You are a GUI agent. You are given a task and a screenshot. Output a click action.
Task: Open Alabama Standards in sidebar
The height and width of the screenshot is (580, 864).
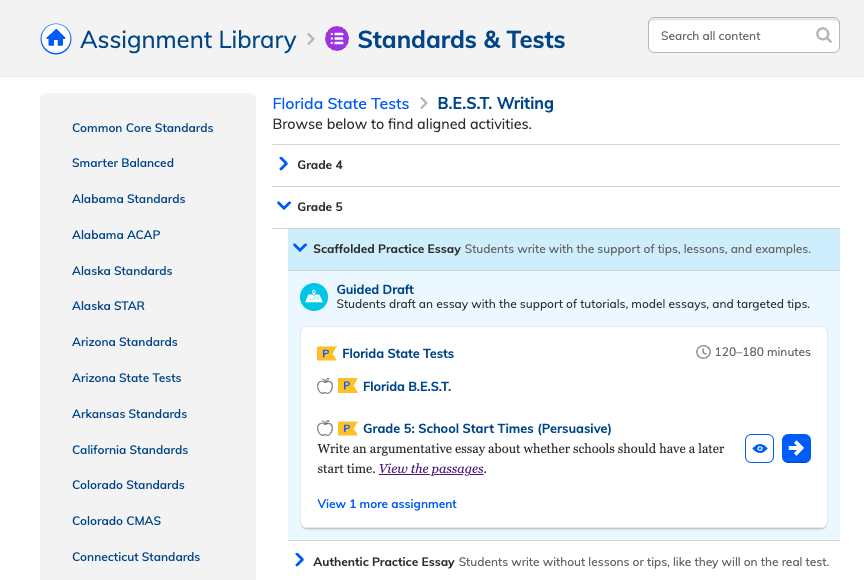(x=128, y=199)
